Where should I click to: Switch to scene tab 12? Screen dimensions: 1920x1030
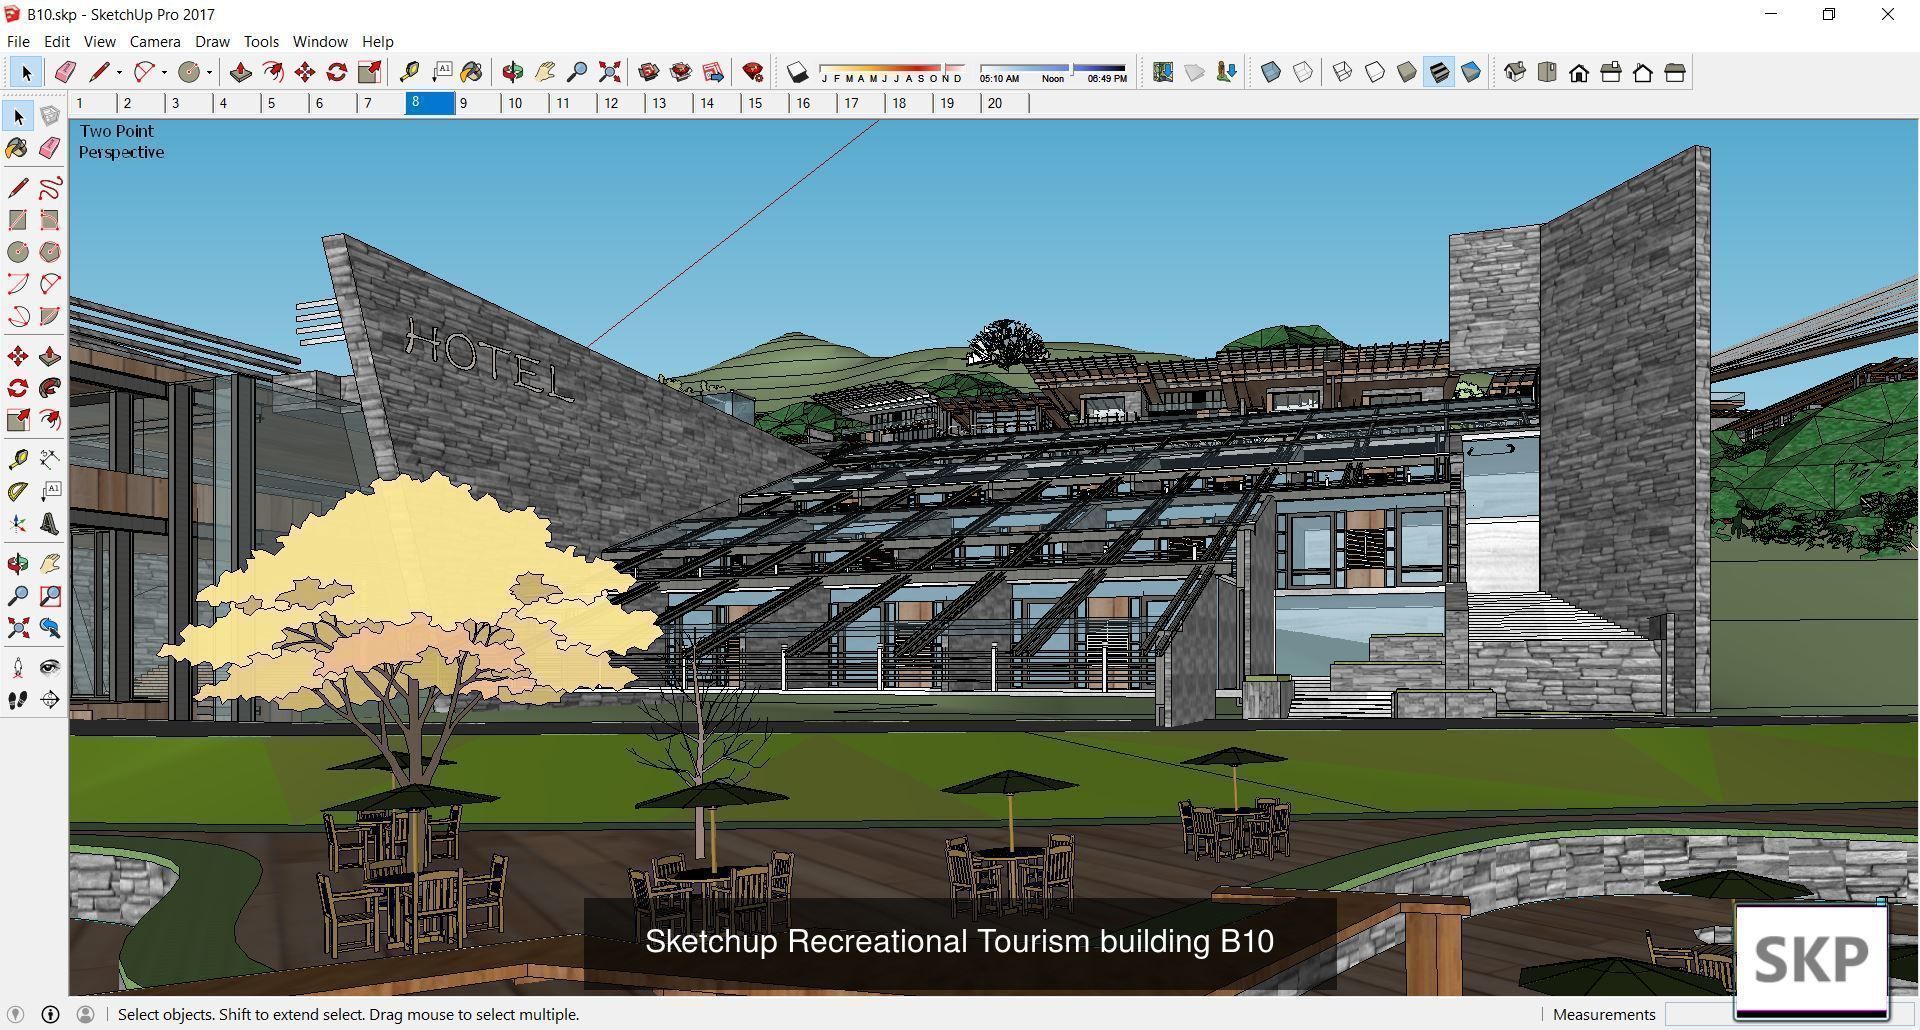pyautogui.click(x=621, y=103)
